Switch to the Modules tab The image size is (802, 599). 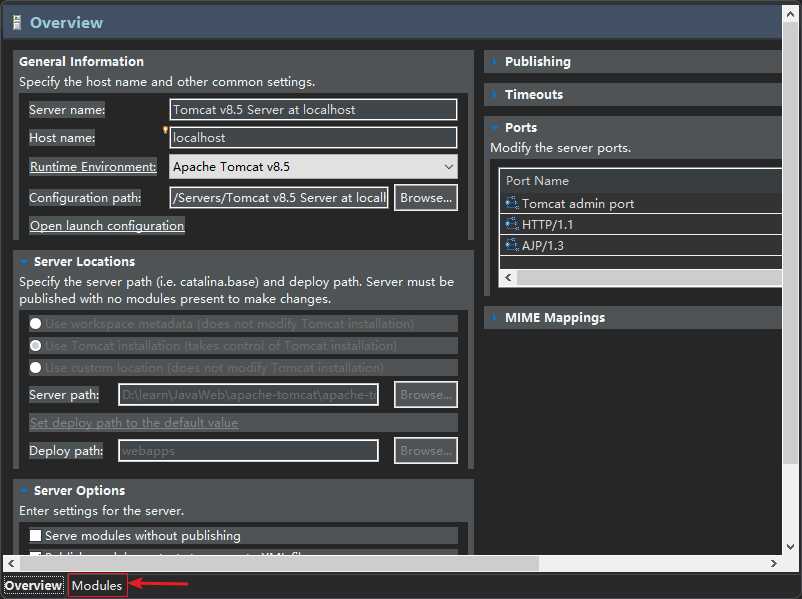(x=97, y=586)
